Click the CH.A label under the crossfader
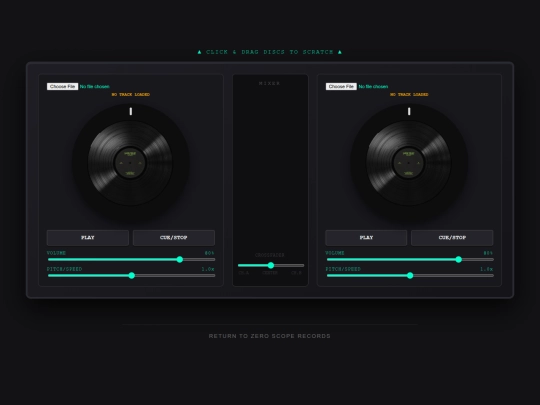 click(244, 273)
